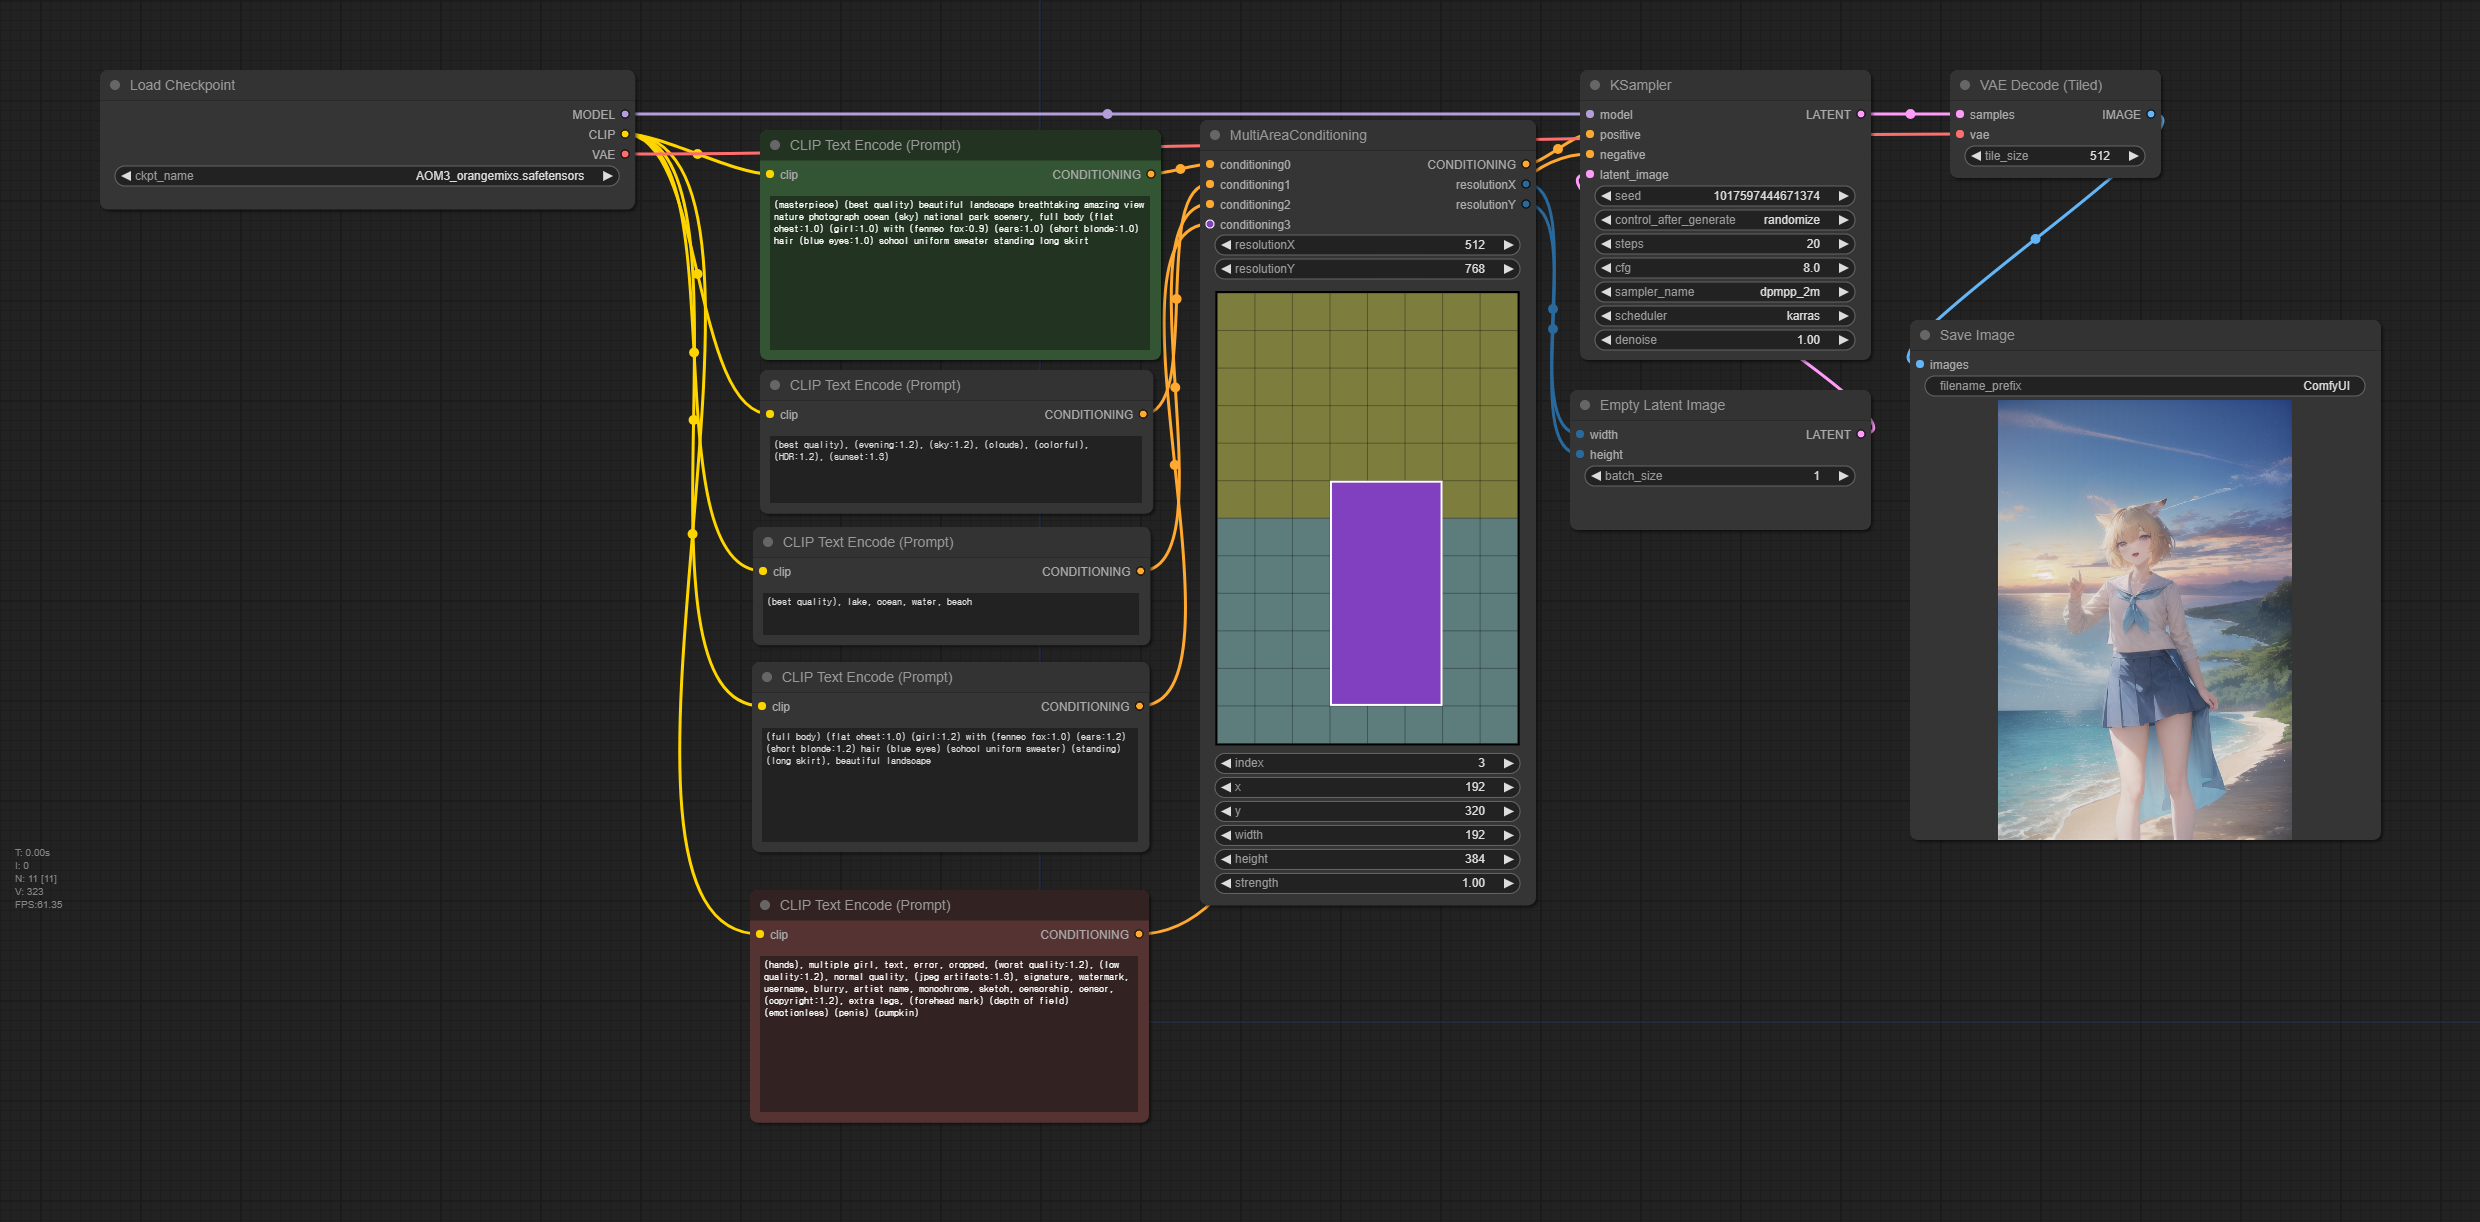The width and height of the screenshot is (2480, 1222).
Task: Click the latent_image input socket on KSampler
Action: coord(1590,175)
